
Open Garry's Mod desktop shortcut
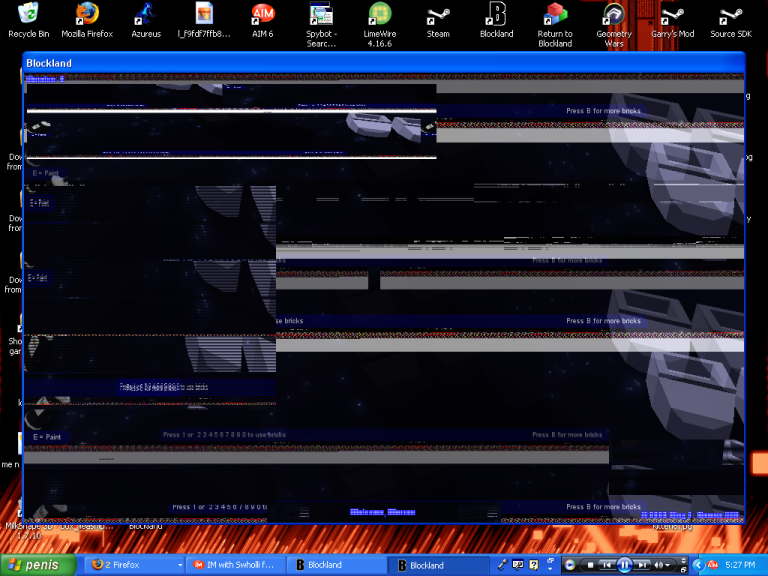tap(672, 21)
